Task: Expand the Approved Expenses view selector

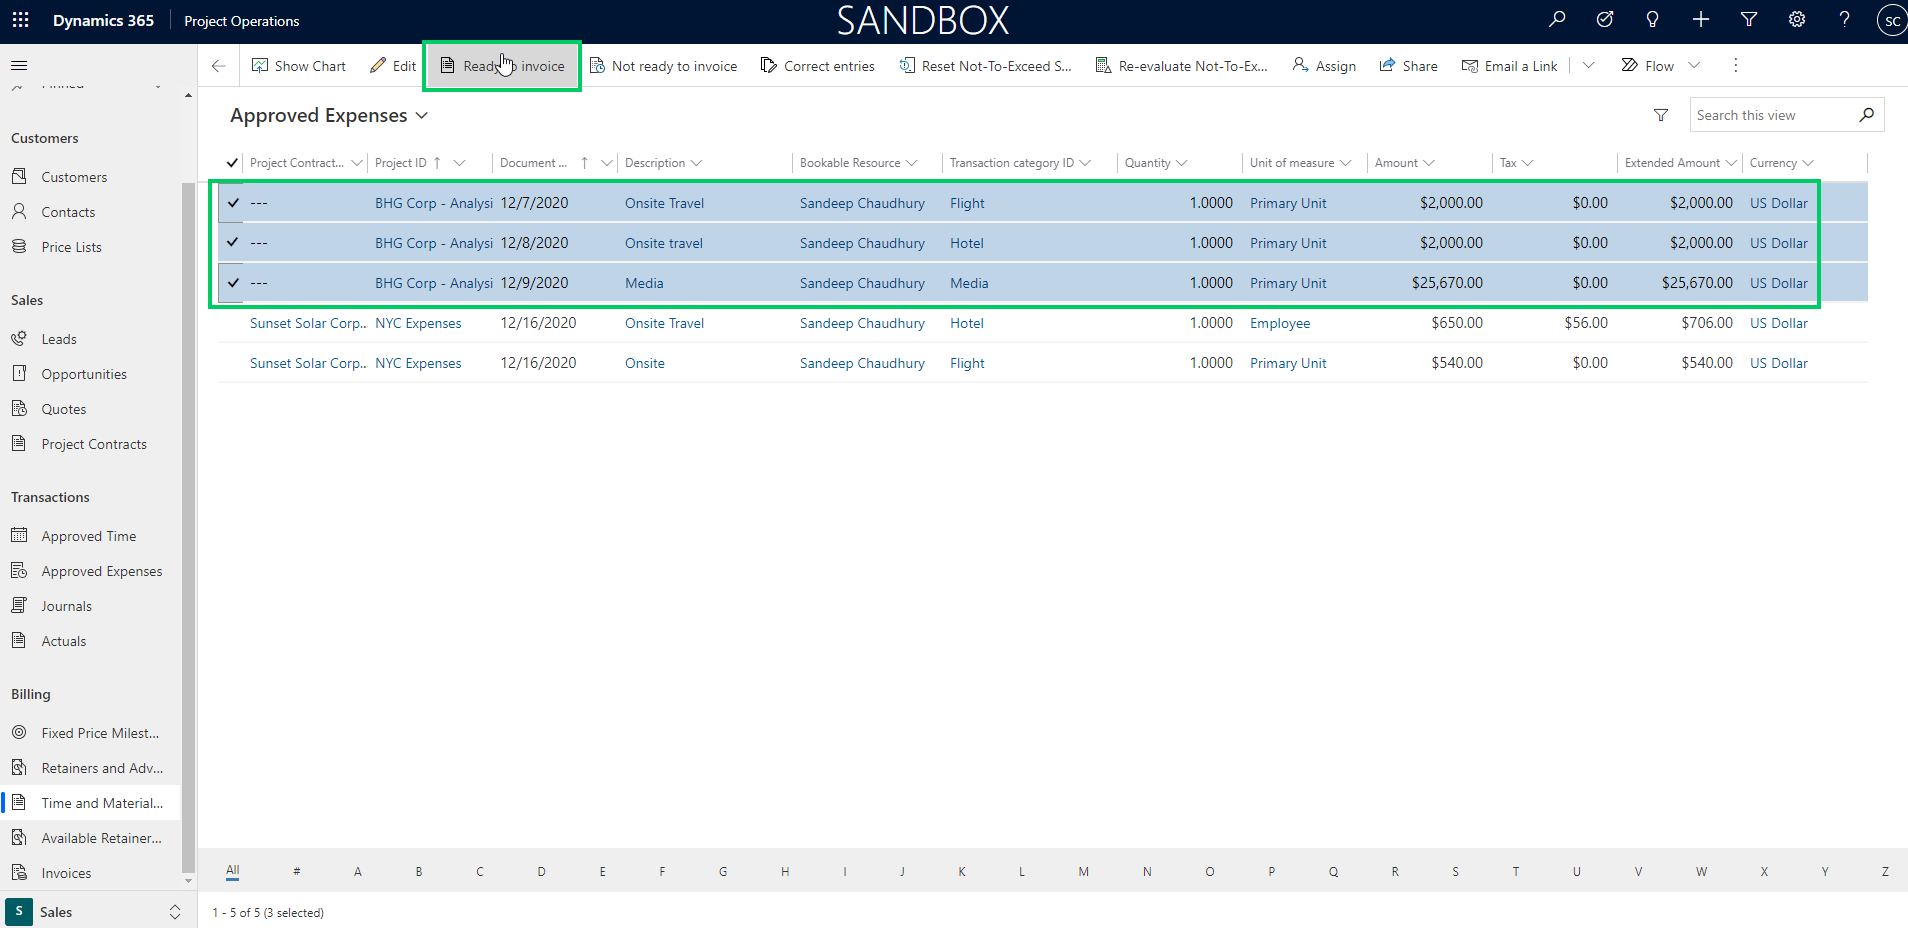Action: 422,116
